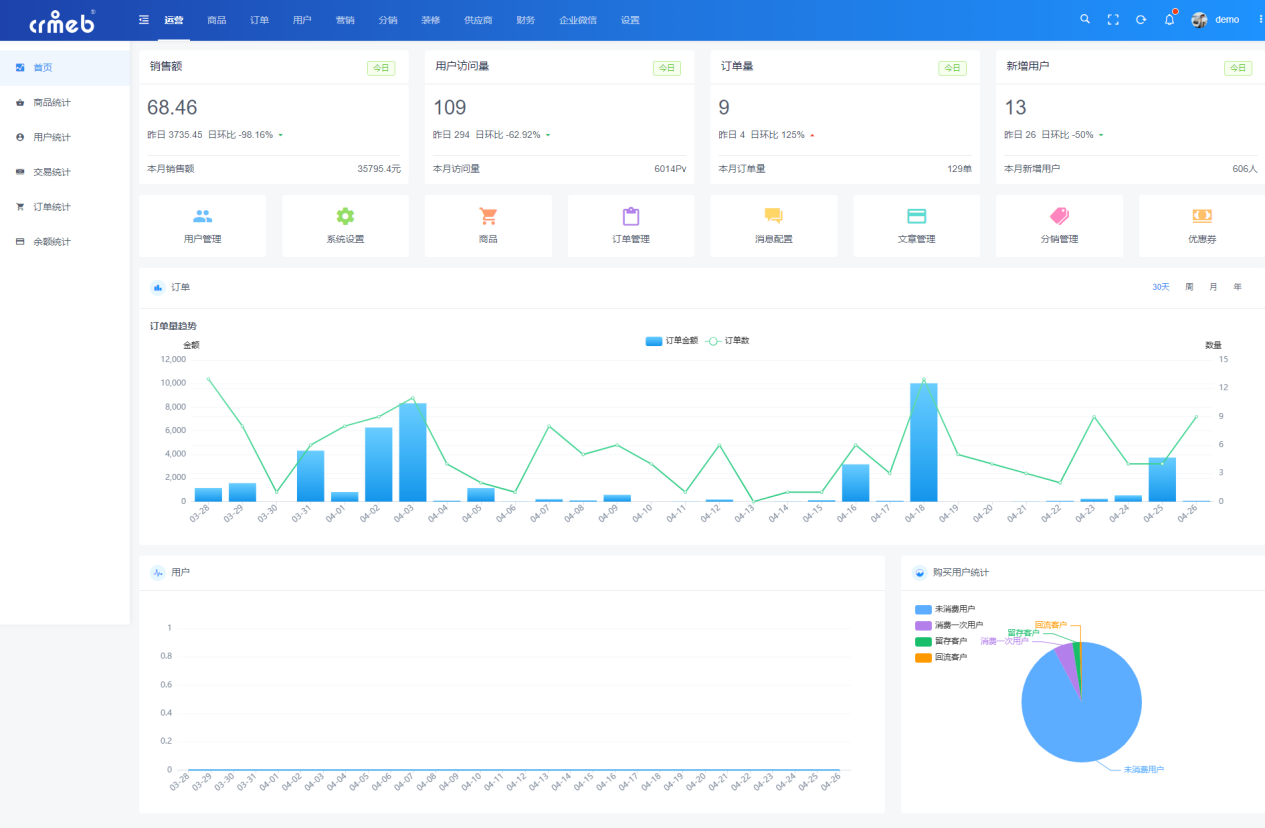Open 用户管理 shortcut card

203,226
